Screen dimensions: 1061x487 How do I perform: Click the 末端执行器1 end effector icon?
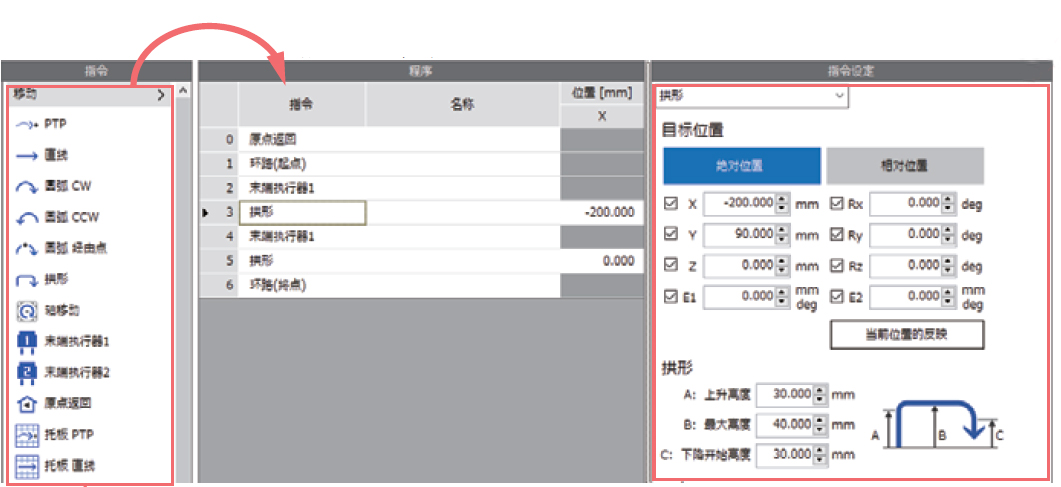pos(26,341)
